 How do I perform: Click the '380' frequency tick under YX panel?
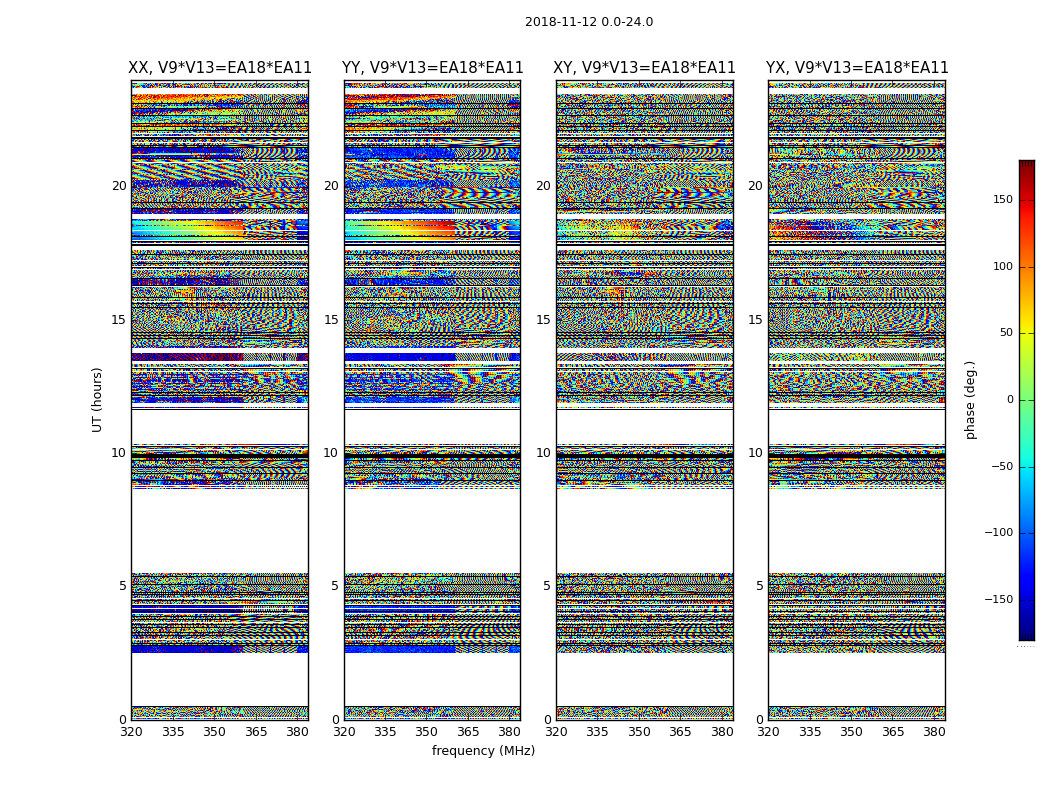[935, 732]
